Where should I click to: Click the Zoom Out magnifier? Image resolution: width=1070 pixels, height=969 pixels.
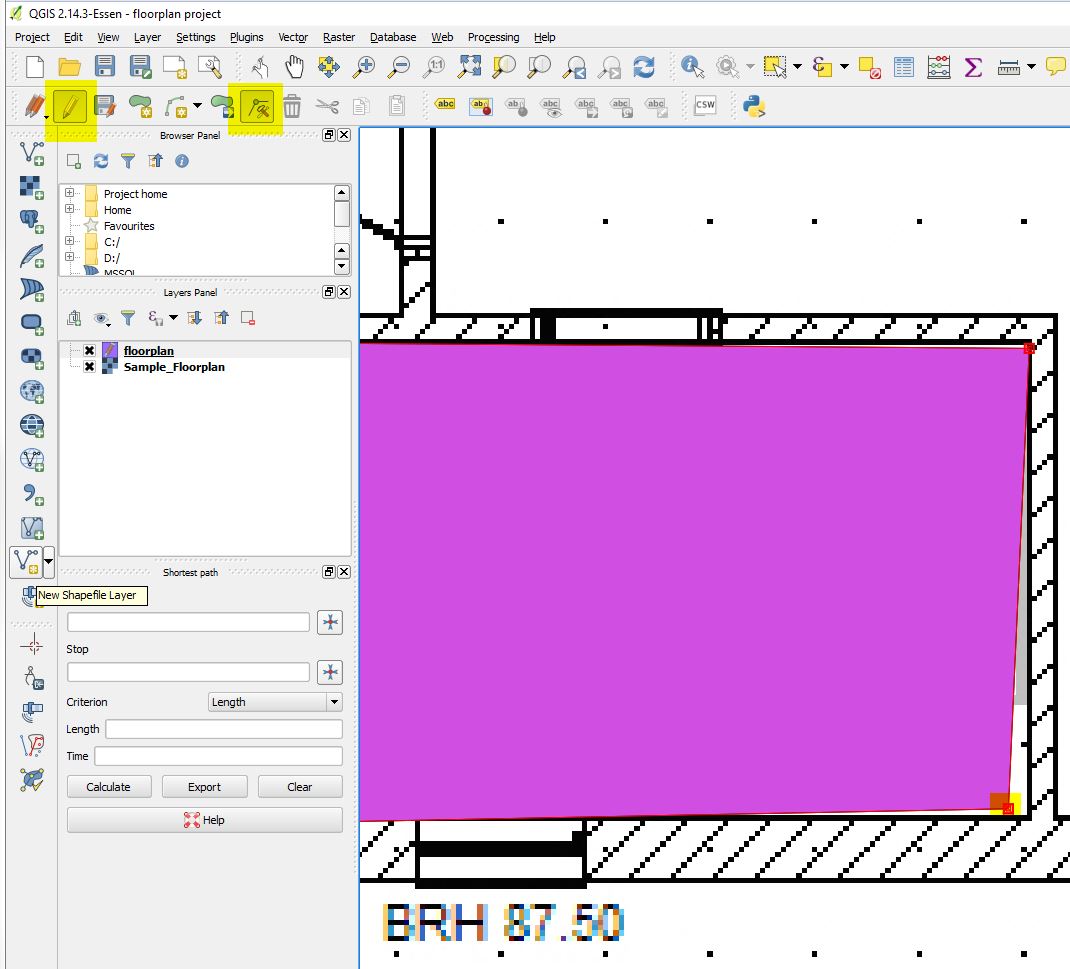[x=399, y=66]
